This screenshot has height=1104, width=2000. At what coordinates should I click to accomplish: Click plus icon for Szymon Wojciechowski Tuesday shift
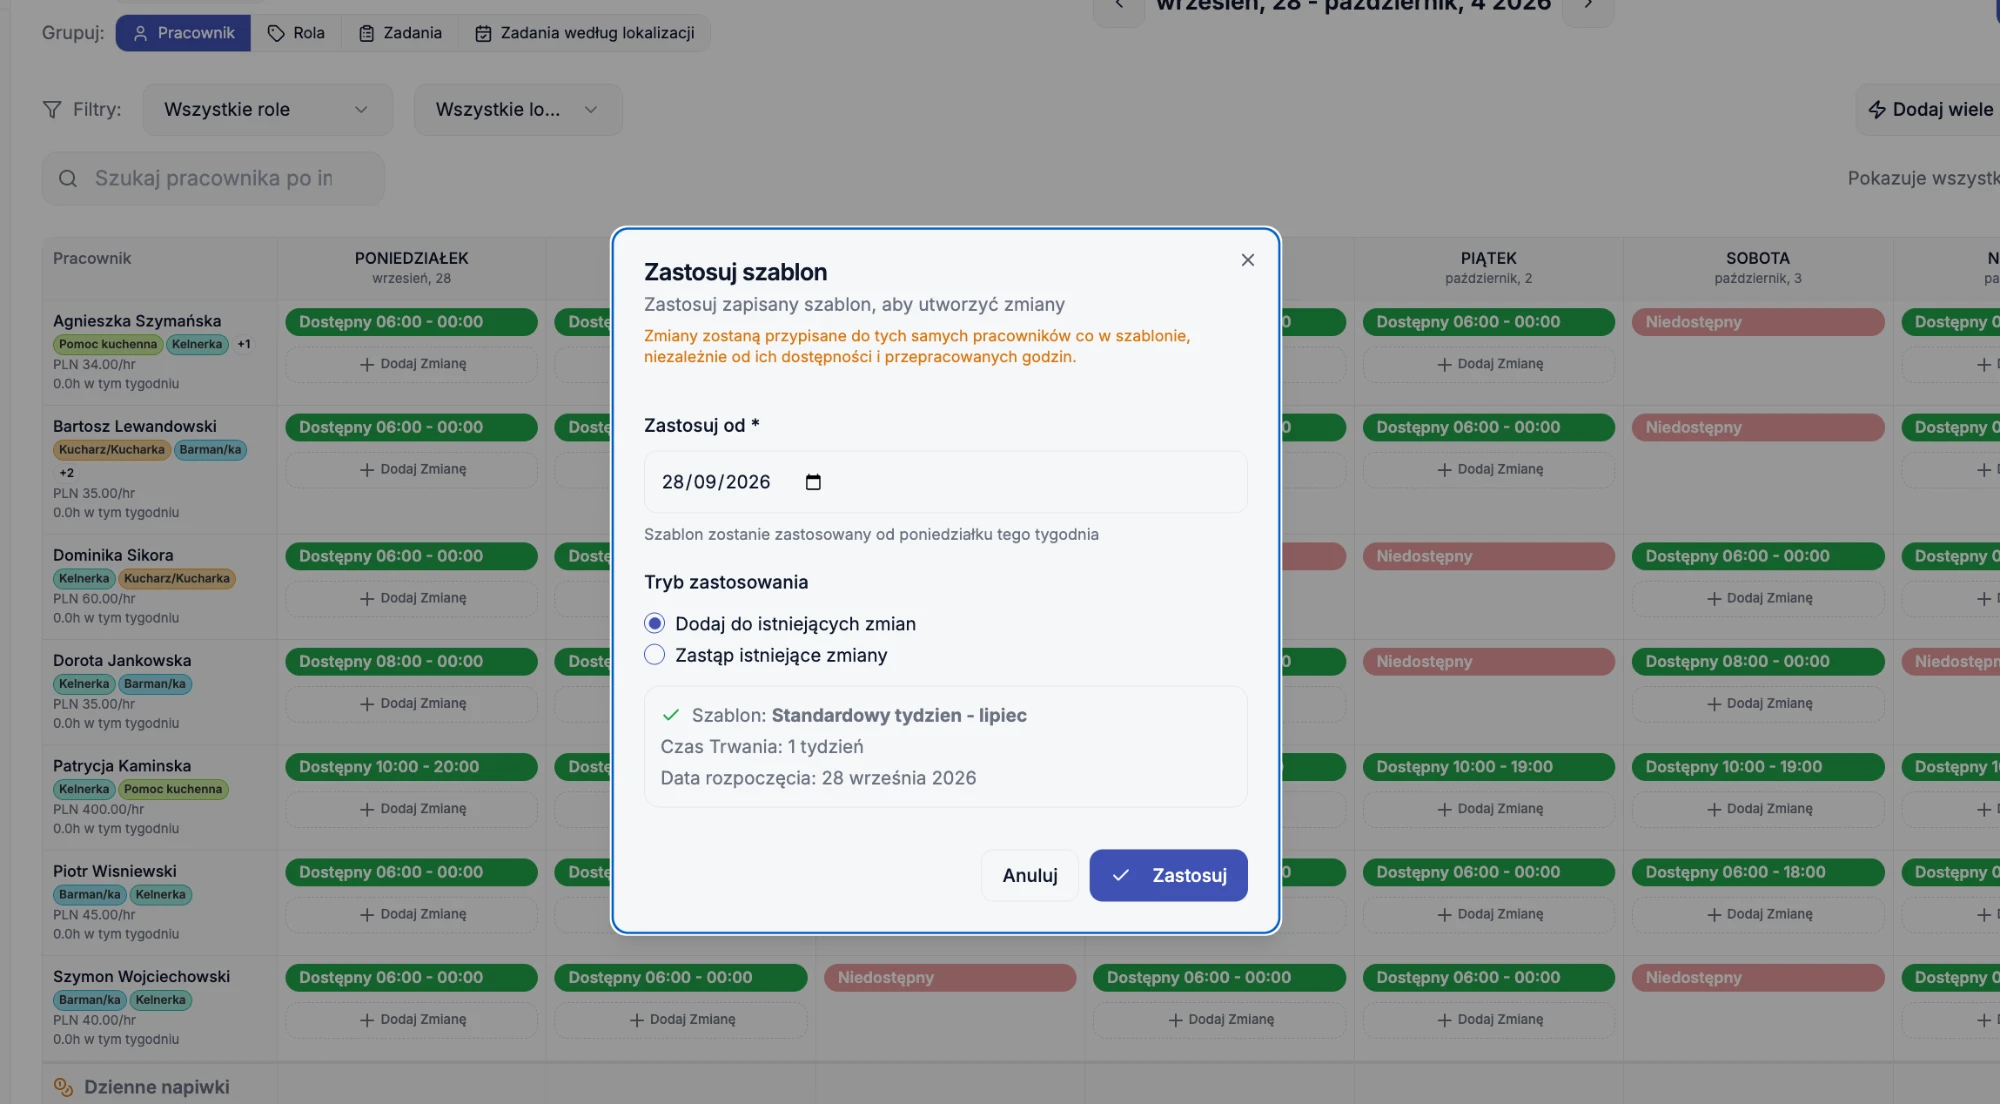[636, 1019]
